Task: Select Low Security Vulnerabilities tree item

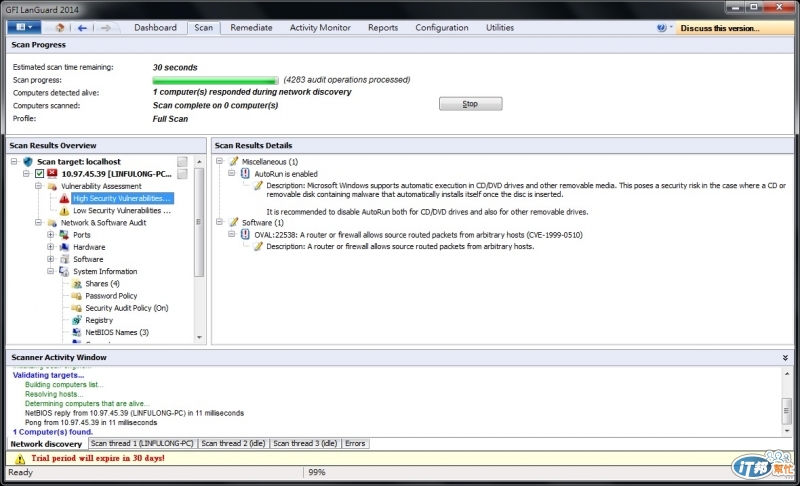Action: click(121, 211)
